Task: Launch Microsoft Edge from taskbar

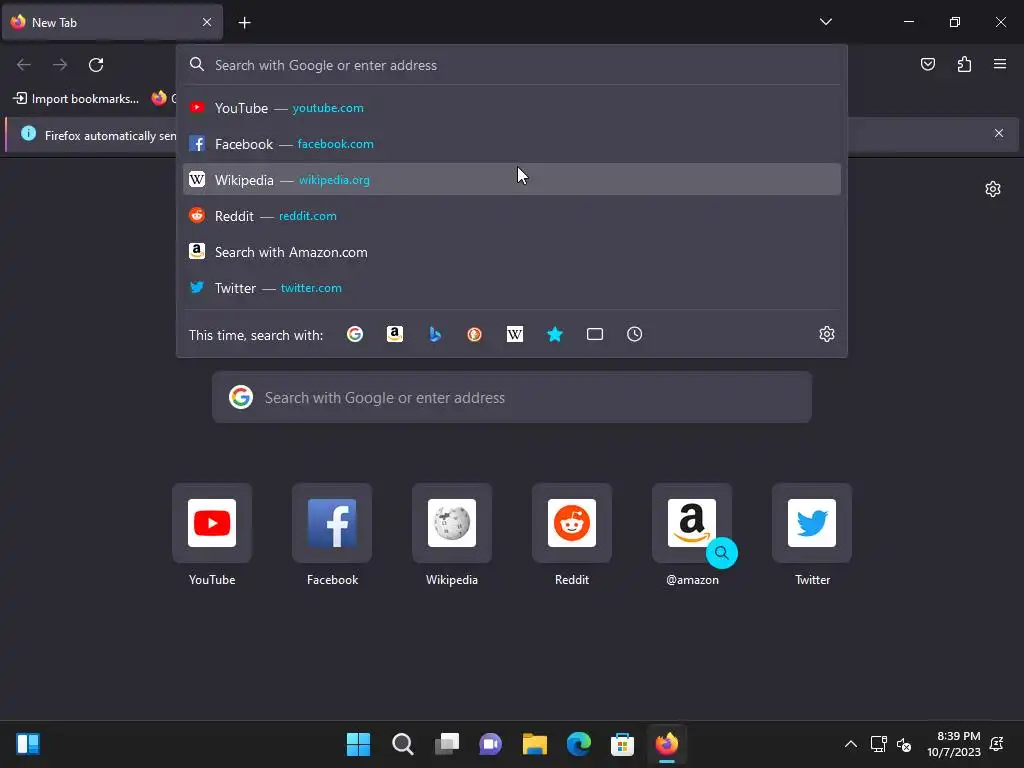Action: point(579,744)
